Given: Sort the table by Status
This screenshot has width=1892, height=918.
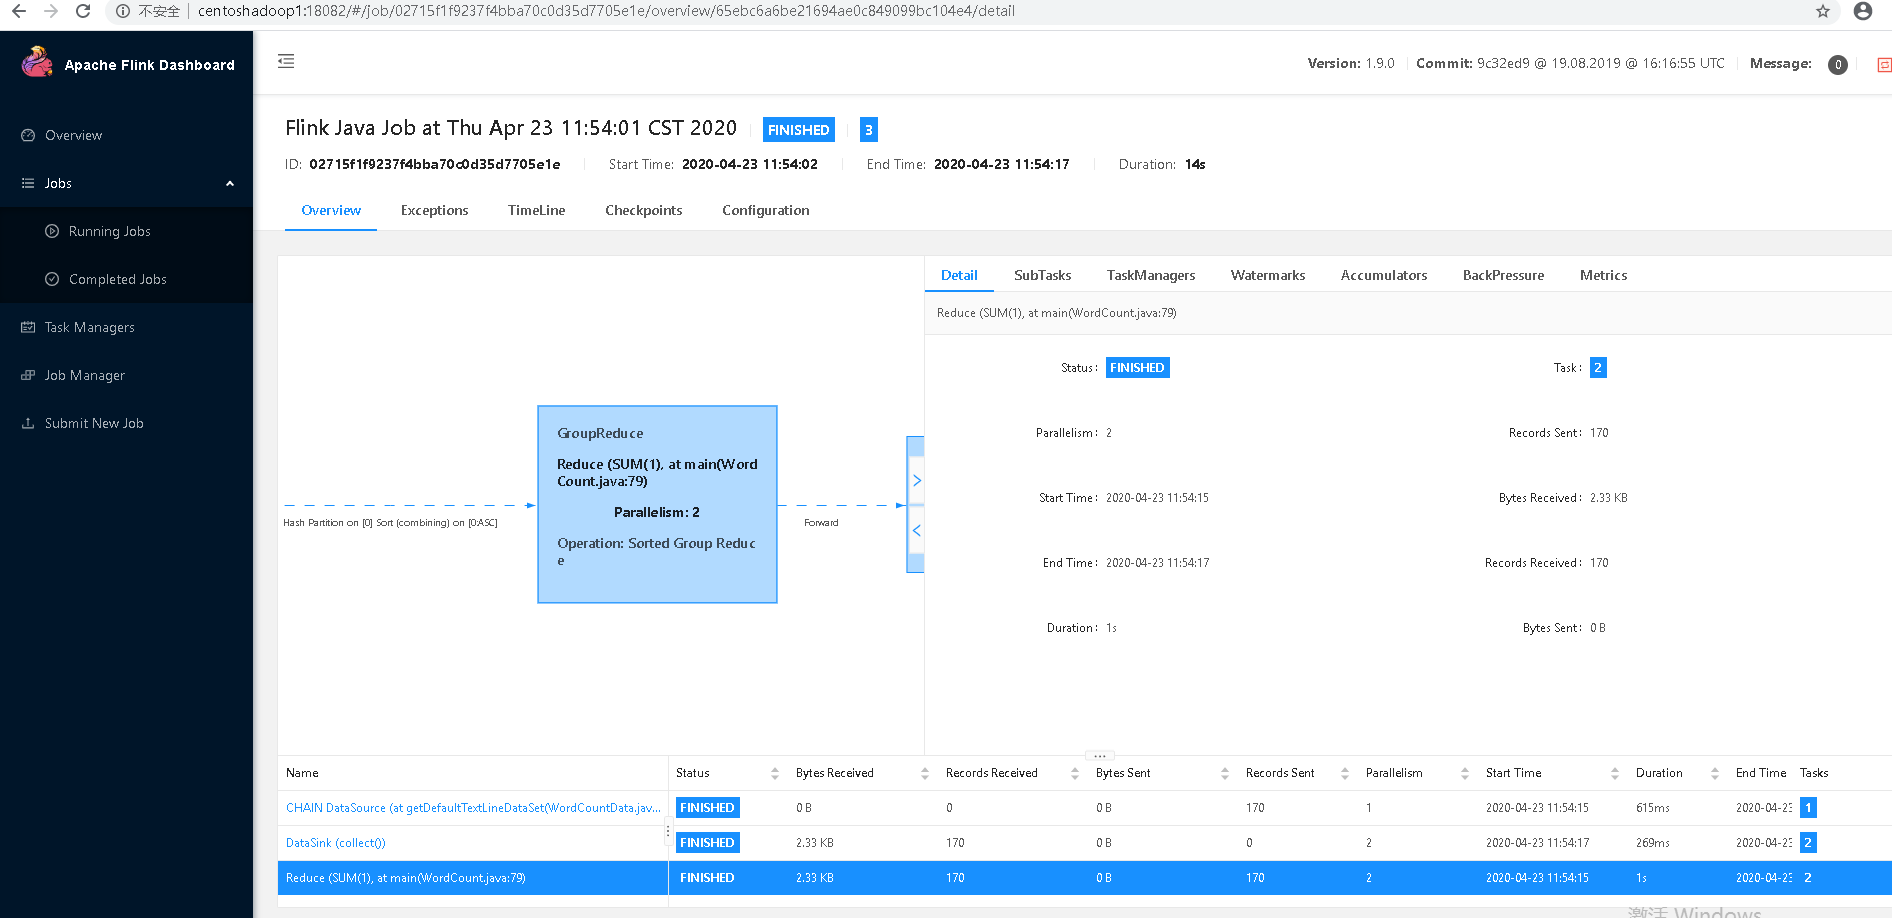Looking at the screenshot, I should [x=775, y=773].
